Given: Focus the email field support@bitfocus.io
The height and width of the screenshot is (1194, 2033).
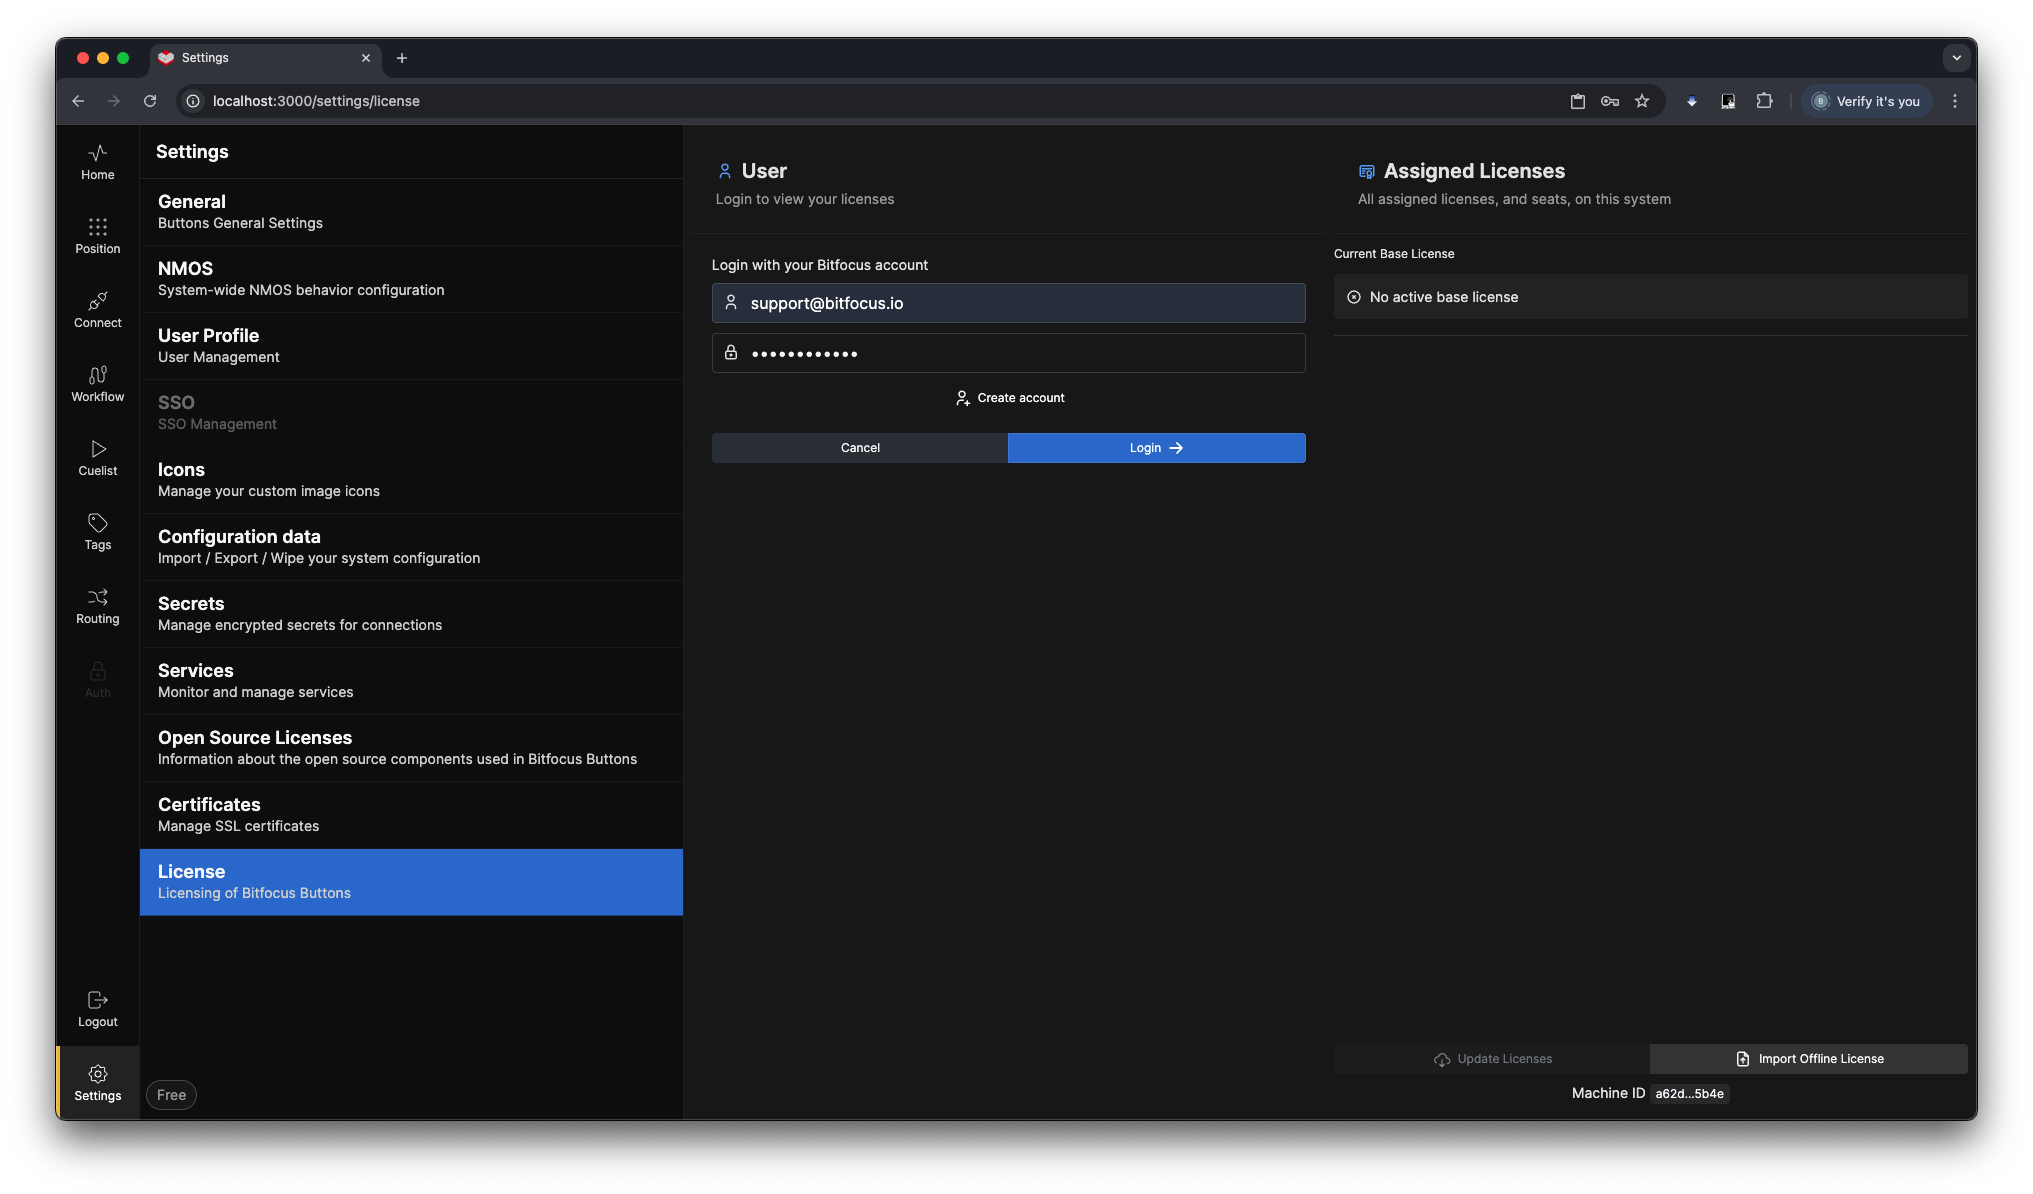Looking at the screenshot, I should 1008,303.
